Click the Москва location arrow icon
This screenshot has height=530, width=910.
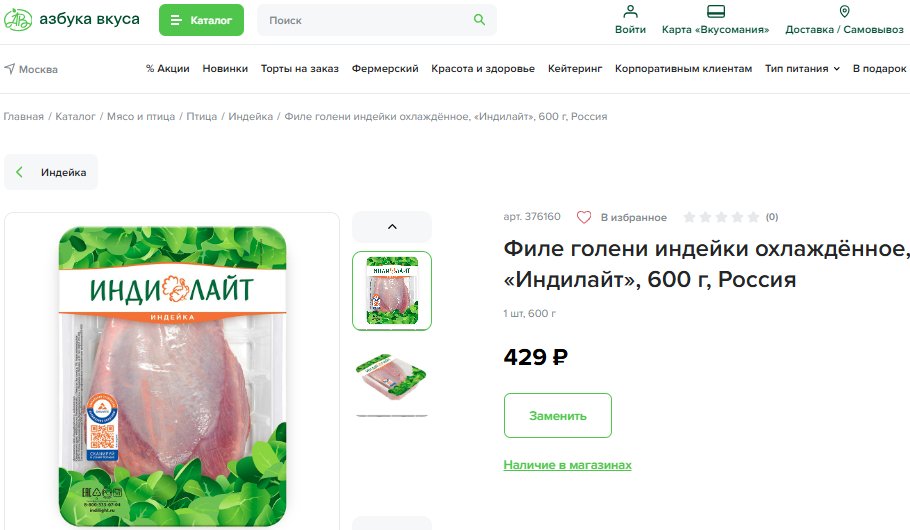[x=10, y=68]
